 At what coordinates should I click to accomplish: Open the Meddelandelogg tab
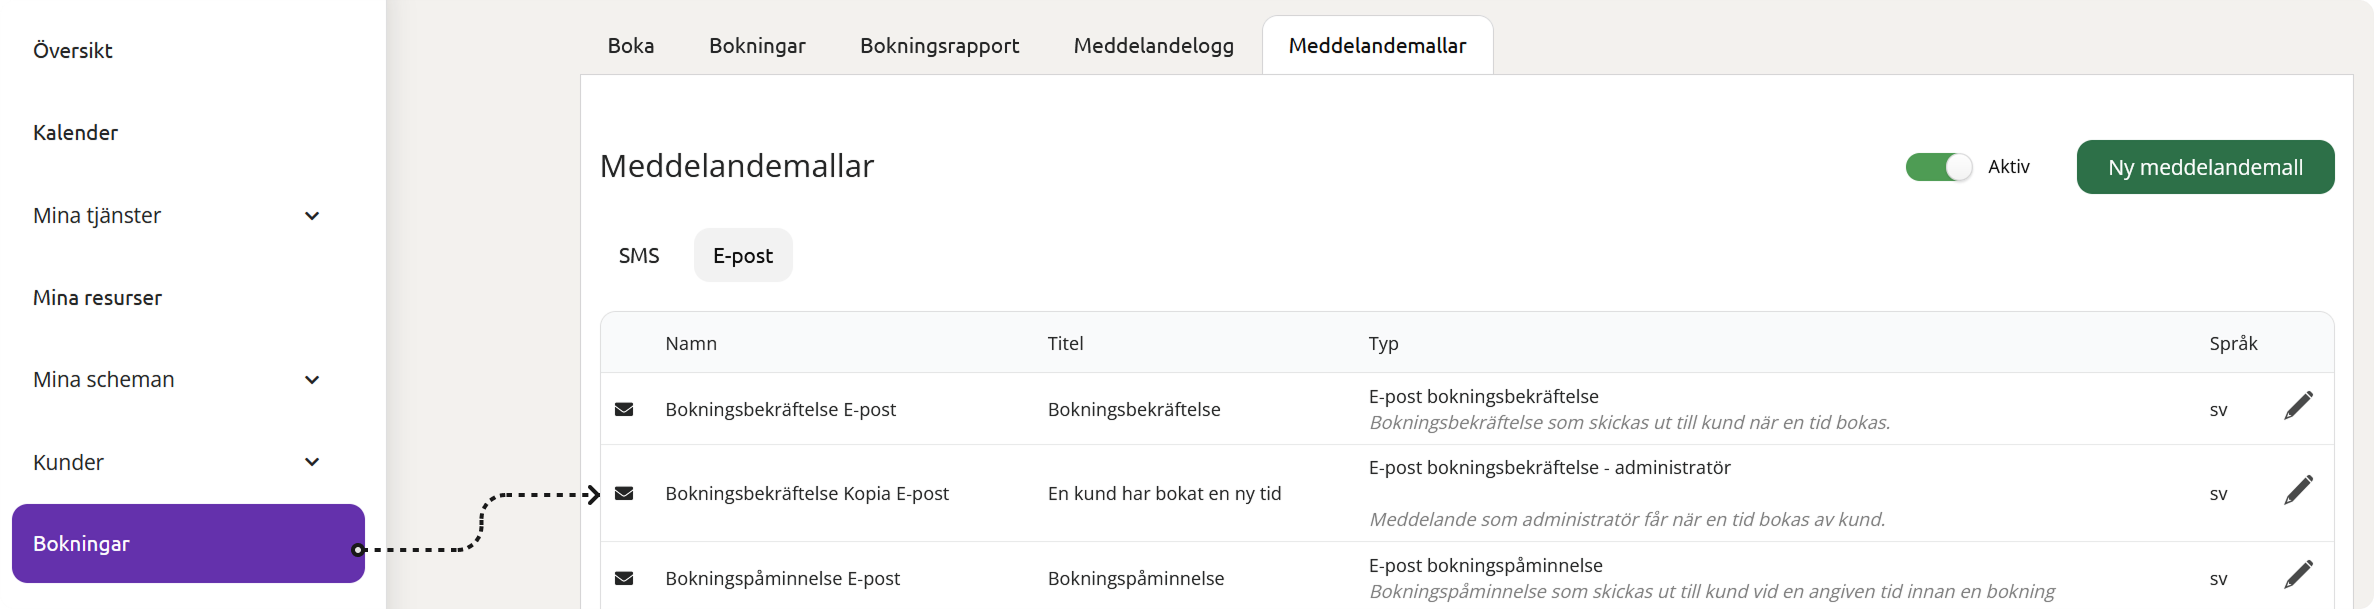tap(1153, 46)
